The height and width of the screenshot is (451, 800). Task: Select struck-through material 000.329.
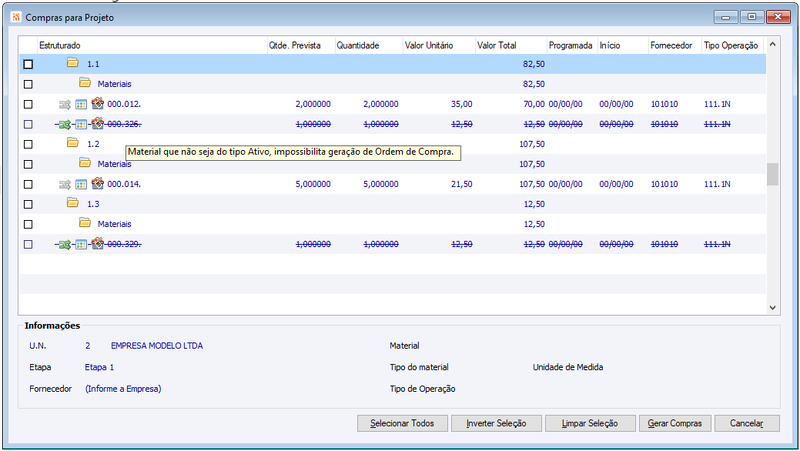coord(124,244)
